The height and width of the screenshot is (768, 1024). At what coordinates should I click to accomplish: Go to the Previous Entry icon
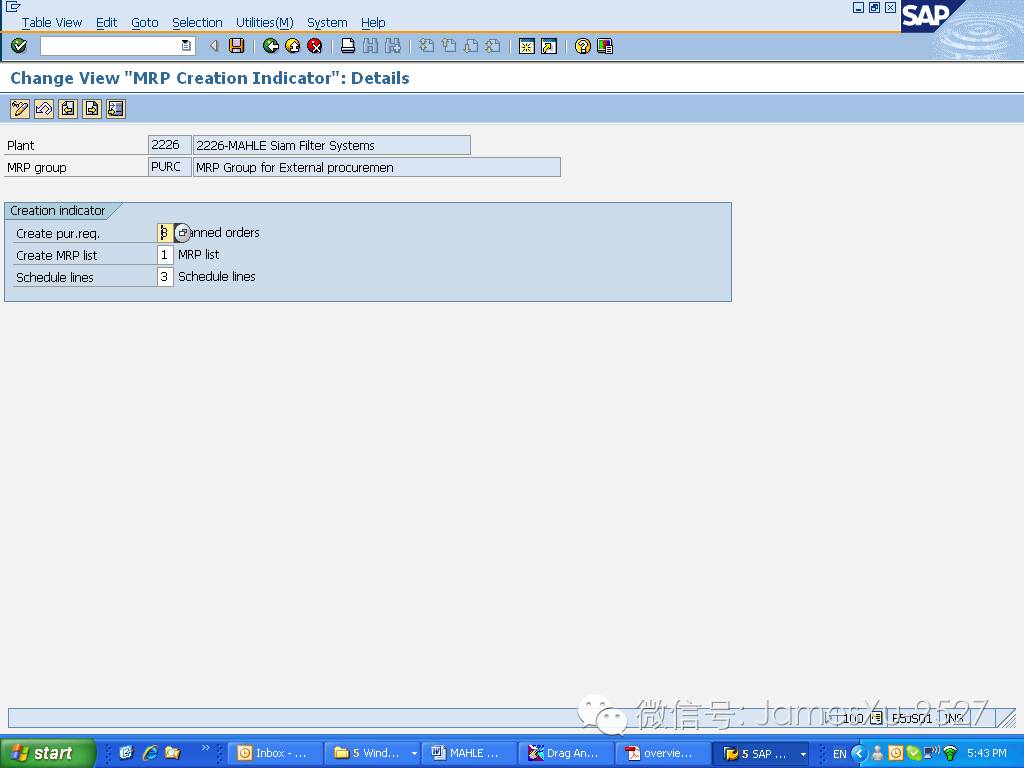[68, 108]
